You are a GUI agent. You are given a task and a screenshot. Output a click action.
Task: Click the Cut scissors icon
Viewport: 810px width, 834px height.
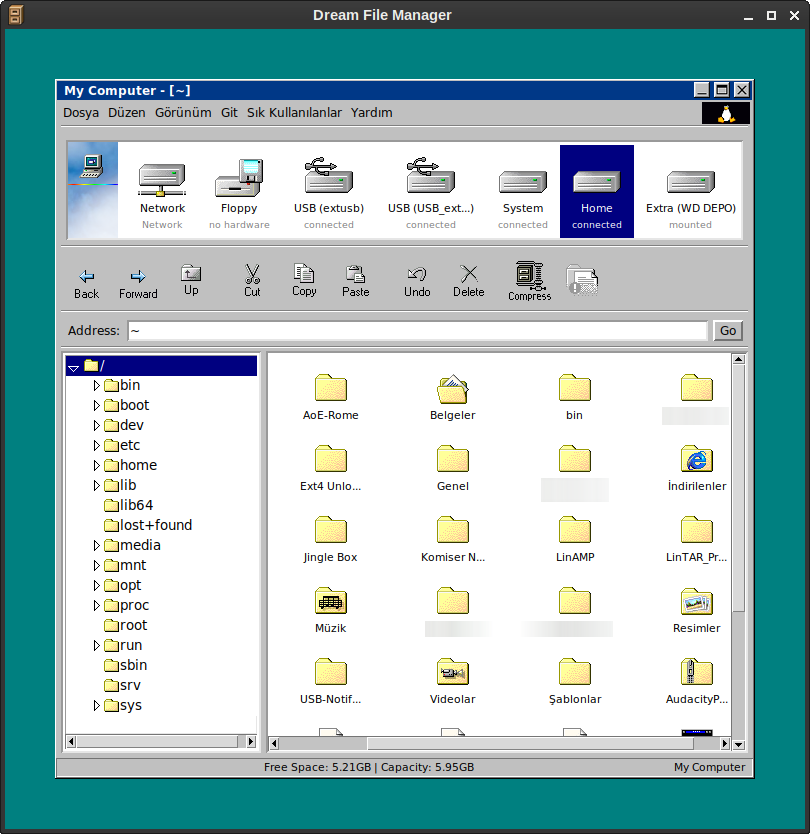[x=252, y=273]
